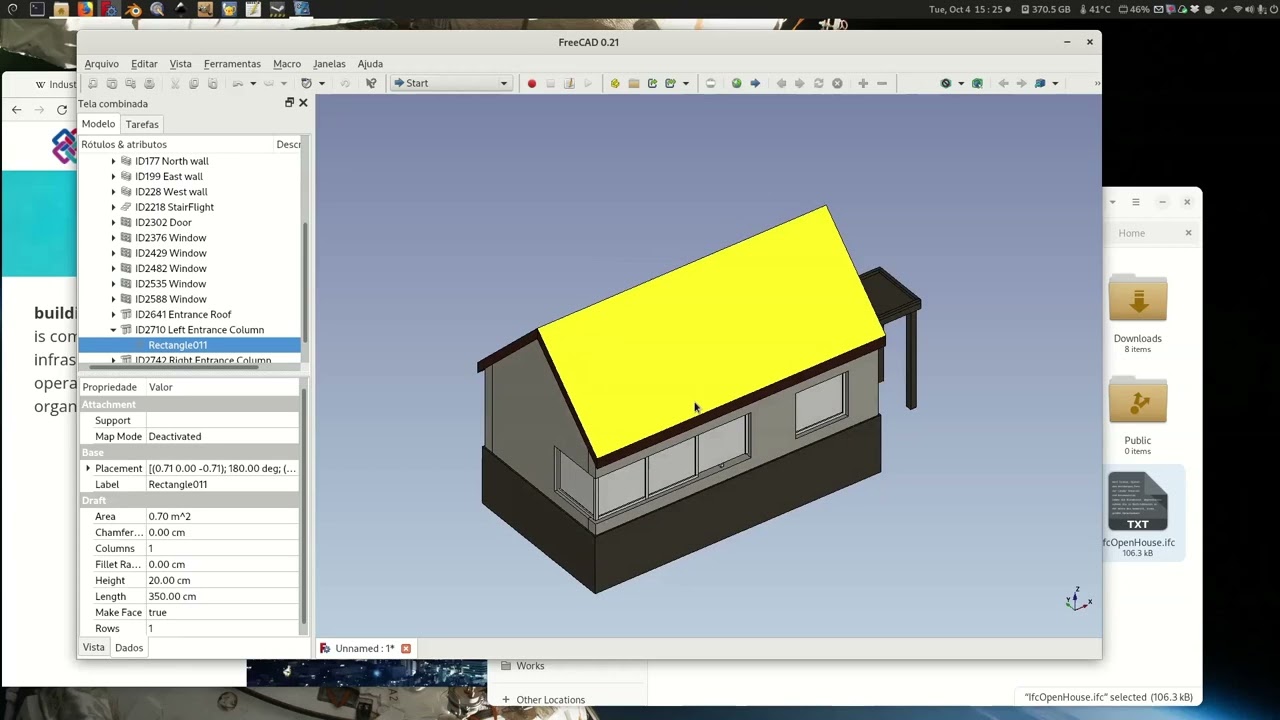Expand the Placement property row
This screenshot has width=1280, height=720.
[x=88, y=468]
